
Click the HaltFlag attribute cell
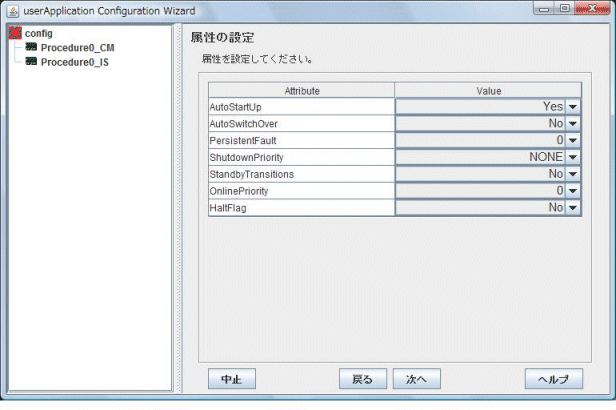[301, 207]
